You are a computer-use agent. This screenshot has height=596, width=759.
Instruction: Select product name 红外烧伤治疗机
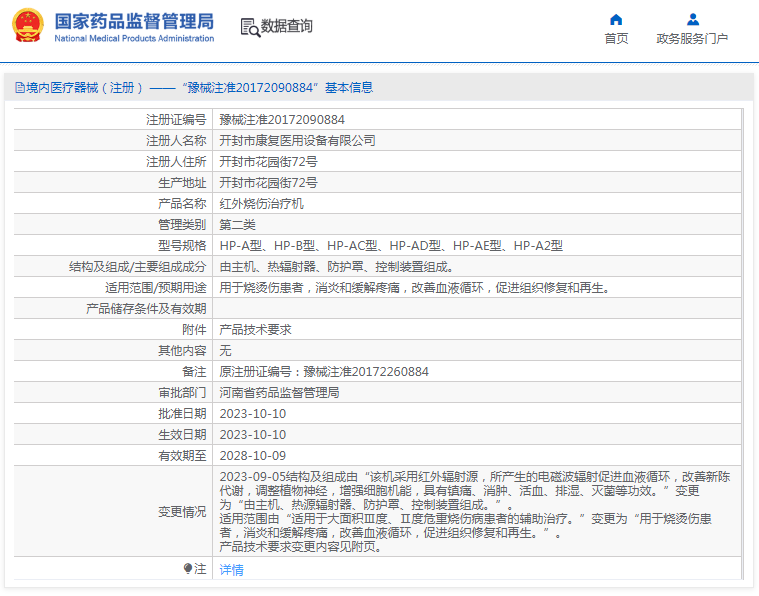(x=261, y=203)
